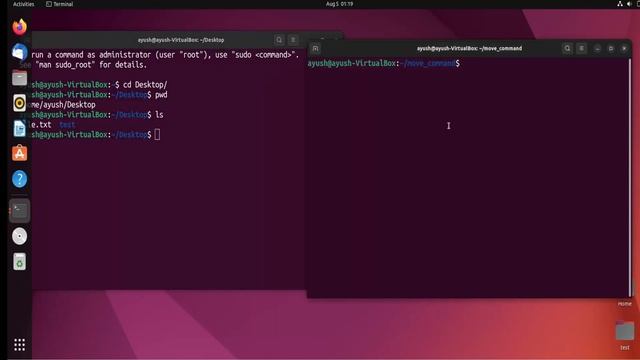
Task: Maximize the move_command terminal window
Action: tap(611, 49)
